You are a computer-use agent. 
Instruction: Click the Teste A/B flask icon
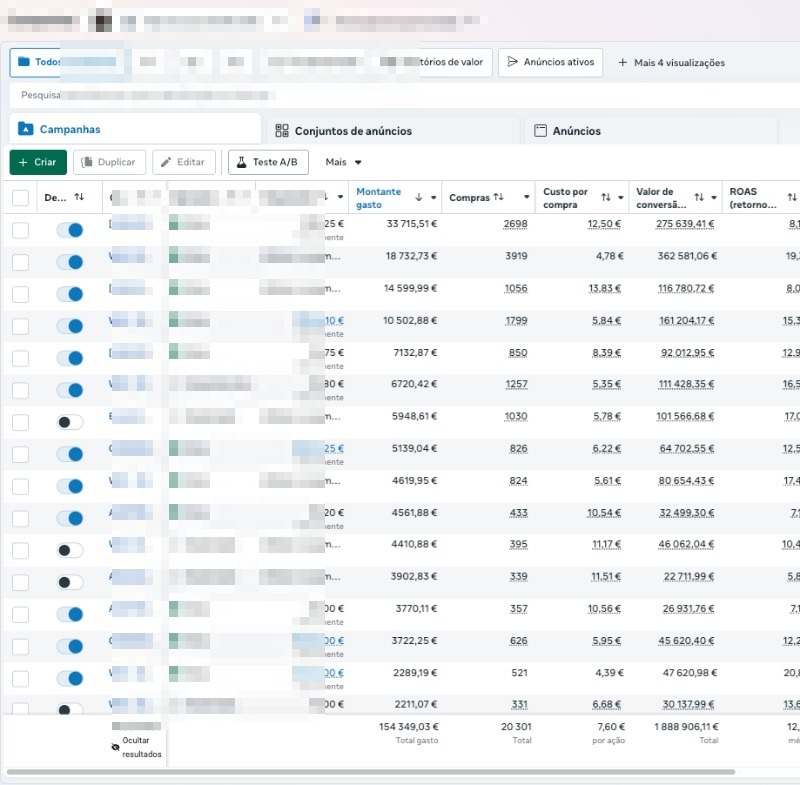click(x=241, y=162)
